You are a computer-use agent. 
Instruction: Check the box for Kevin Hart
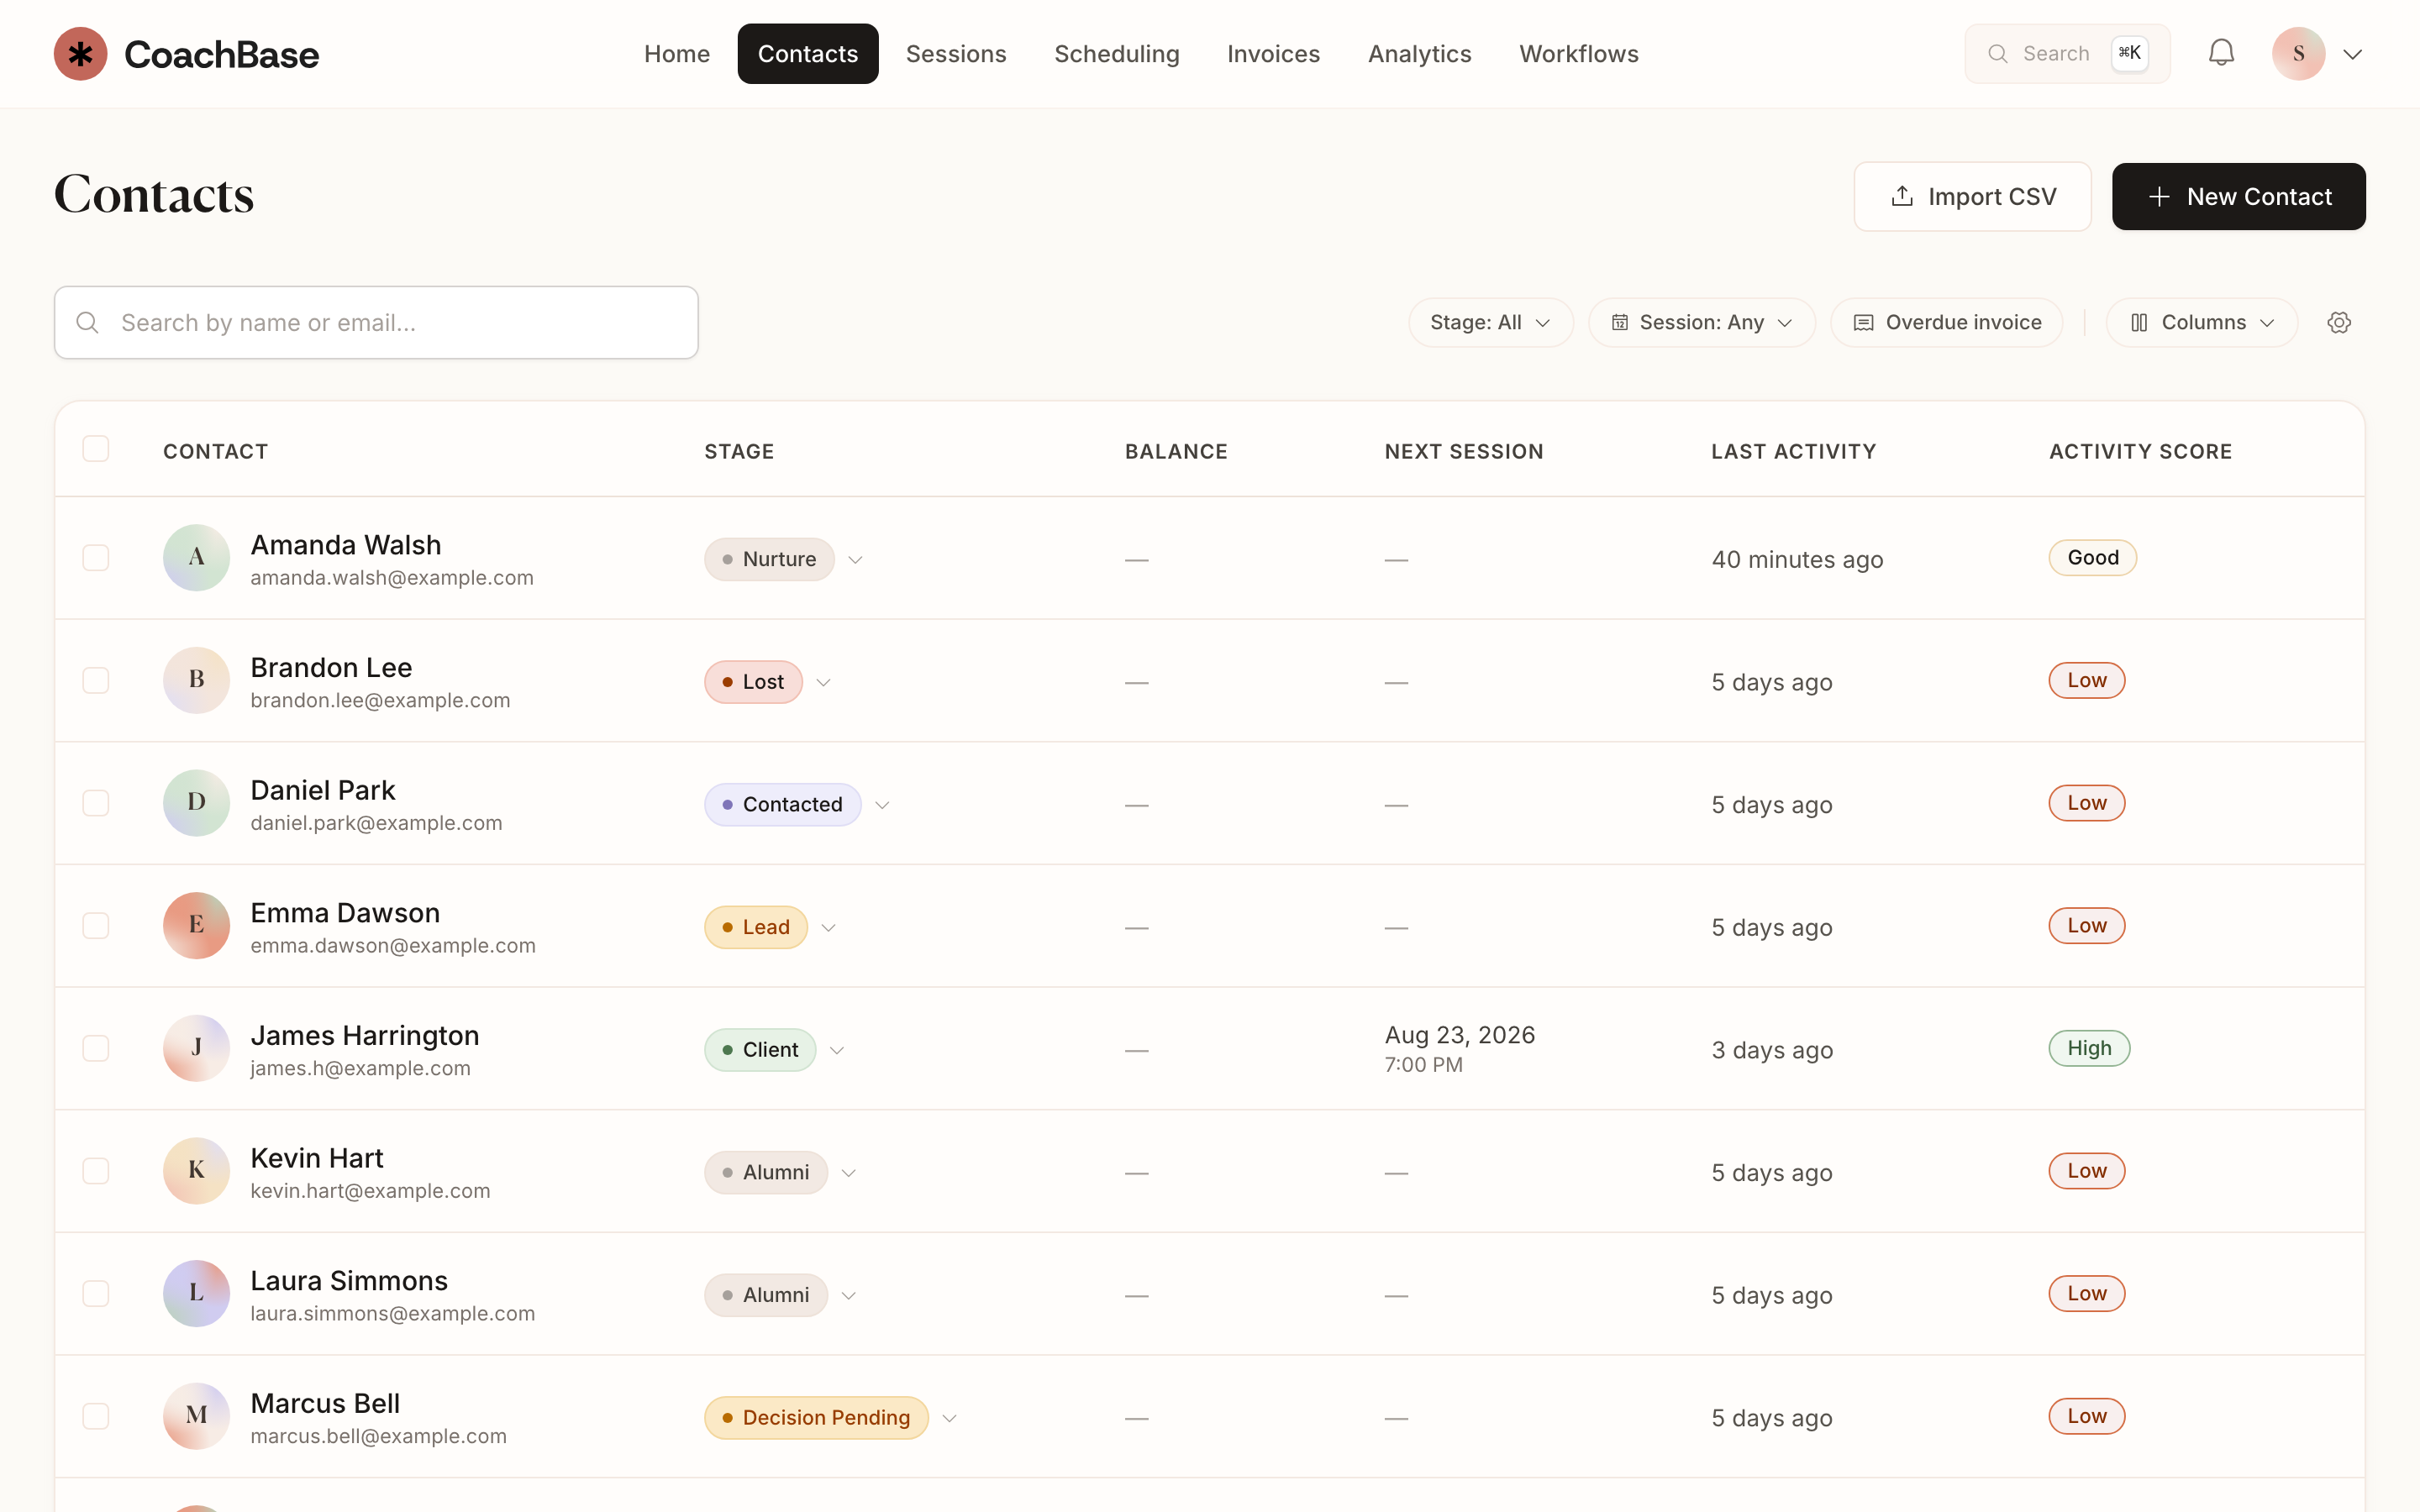click(x=96, y=1171)
